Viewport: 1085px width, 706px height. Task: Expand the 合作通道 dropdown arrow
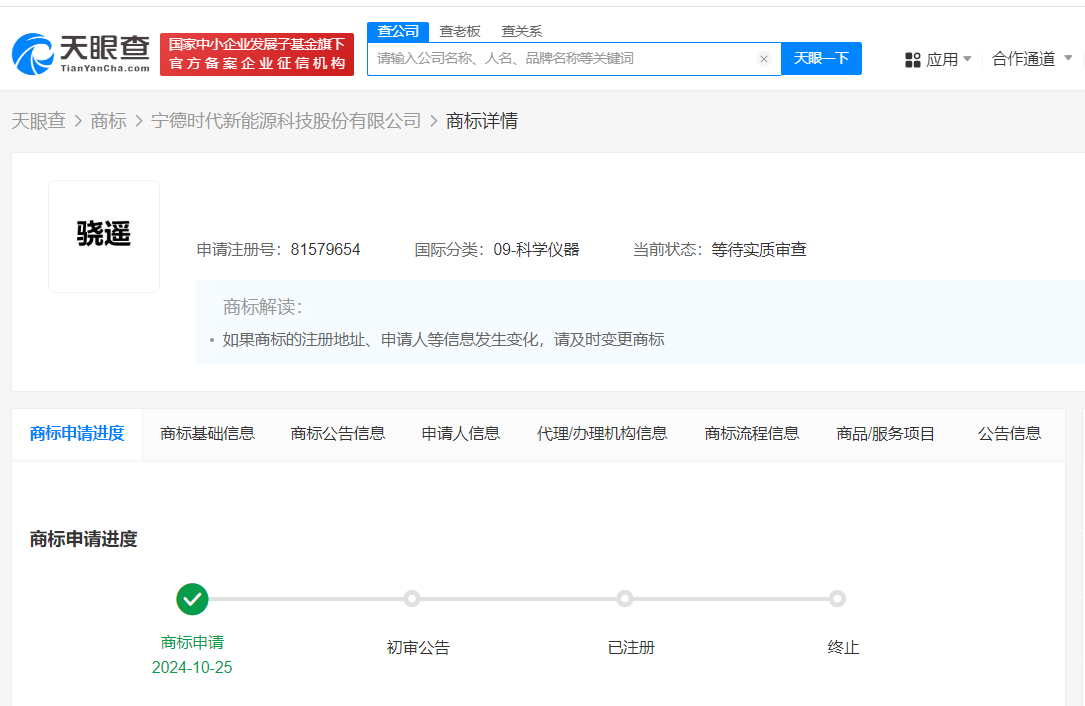click(x=1068, y=57)
